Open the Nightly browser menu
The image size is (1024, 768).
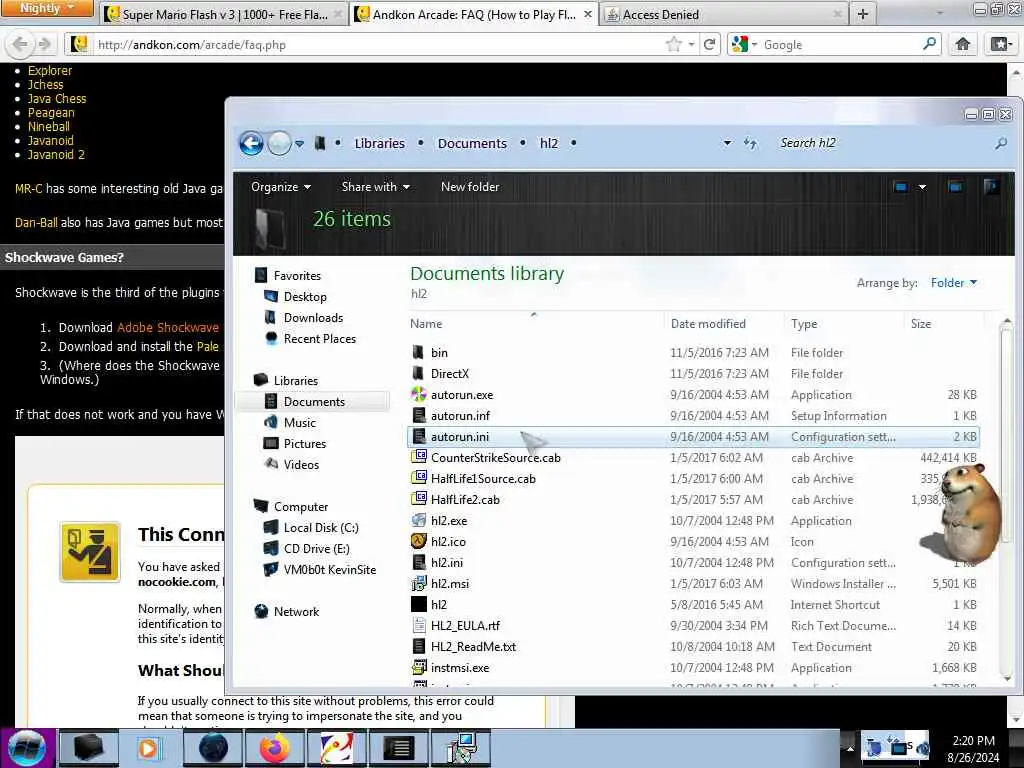point(46,8)
